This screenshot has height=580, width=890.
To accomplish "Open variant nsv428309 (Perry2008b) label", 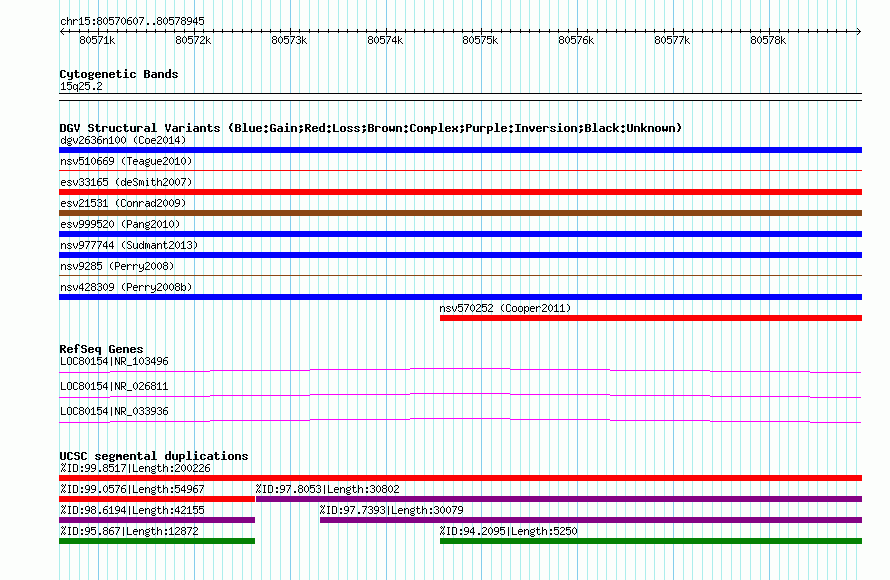I will tap(126, 287).
